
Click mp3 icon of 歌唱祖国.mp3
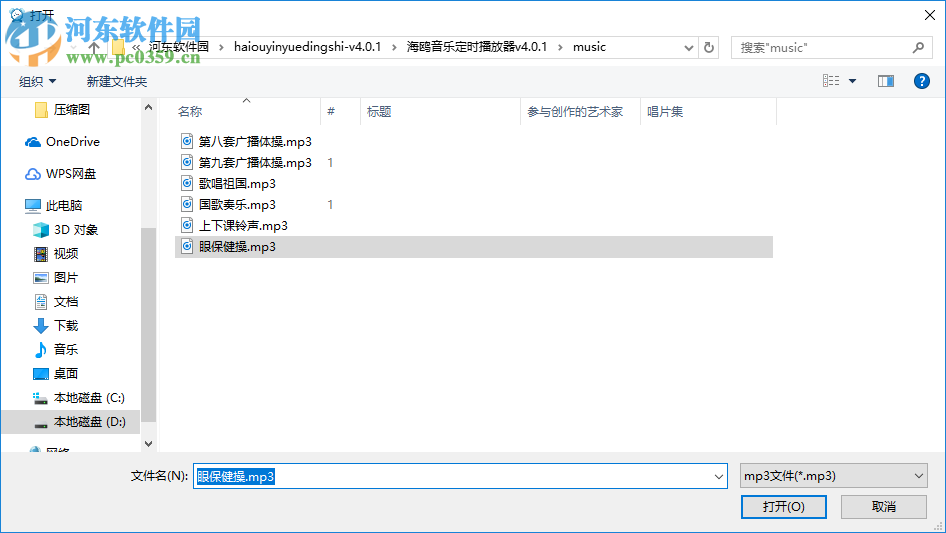187,184
